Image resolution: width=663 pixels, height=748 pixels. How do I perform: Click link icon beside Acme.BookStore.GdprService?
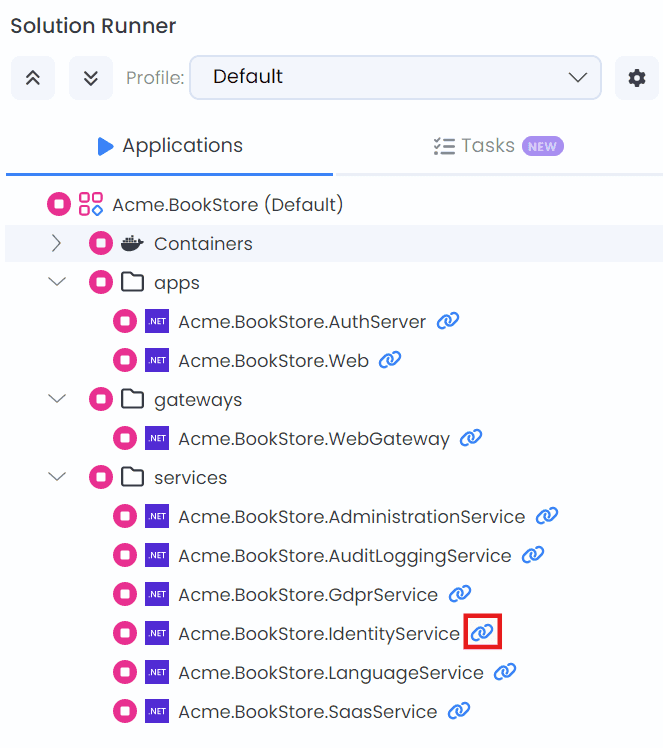[460, 594]
